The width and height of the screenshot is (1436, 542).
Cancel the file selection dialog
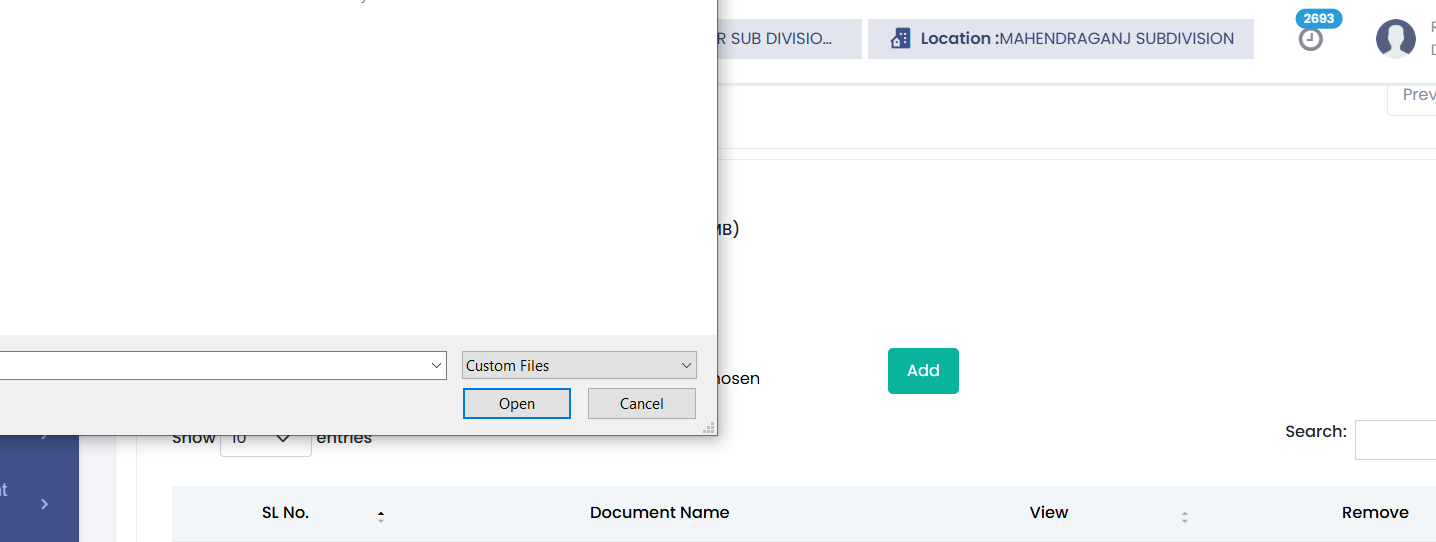[x=641, y=404]
